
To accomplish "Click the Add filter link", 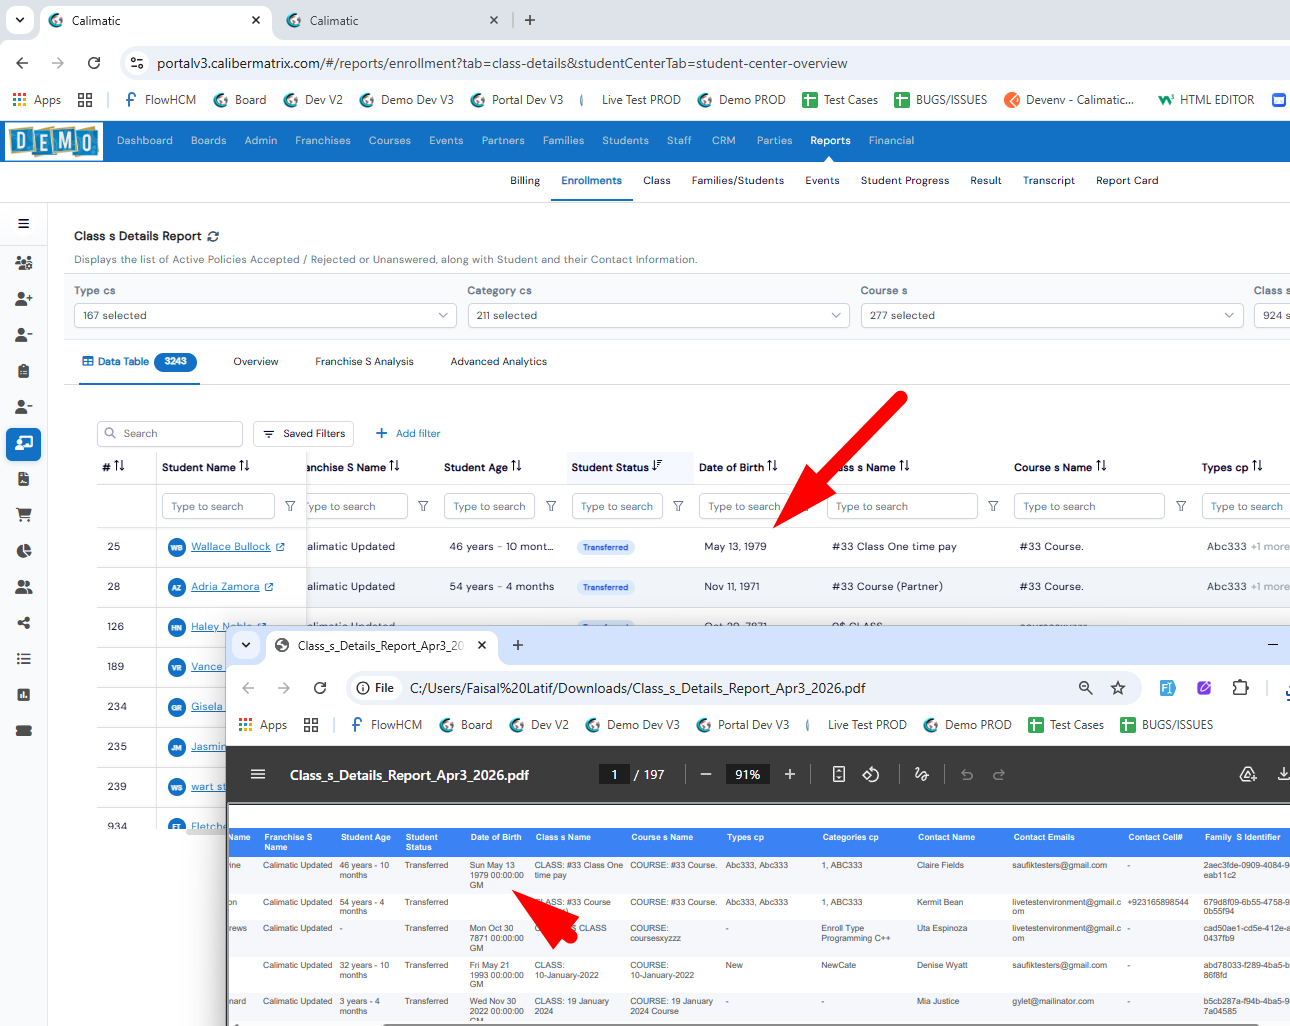I will 408,434.
